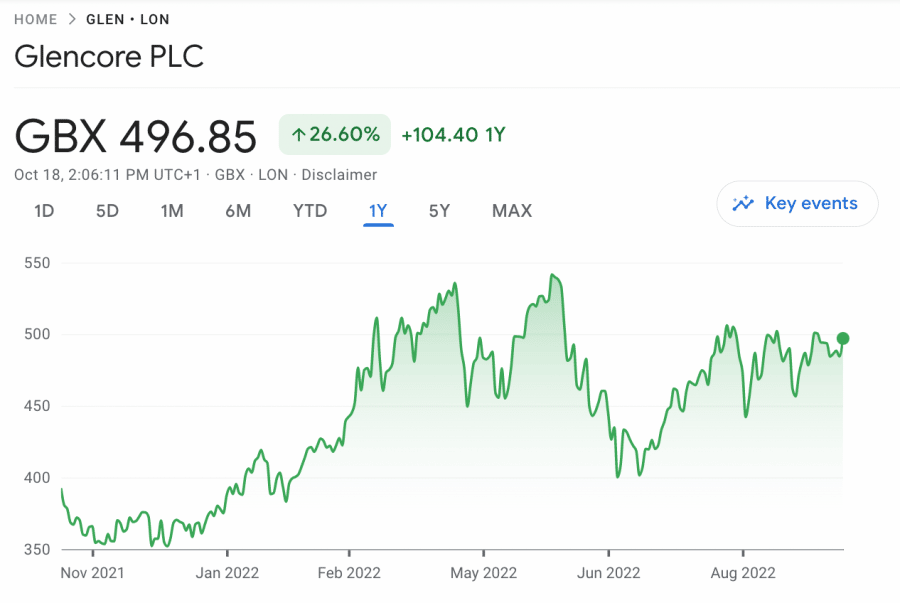900x603 pixels.
Task: Switch to the 6M chart view
Action: click(239, 211)
